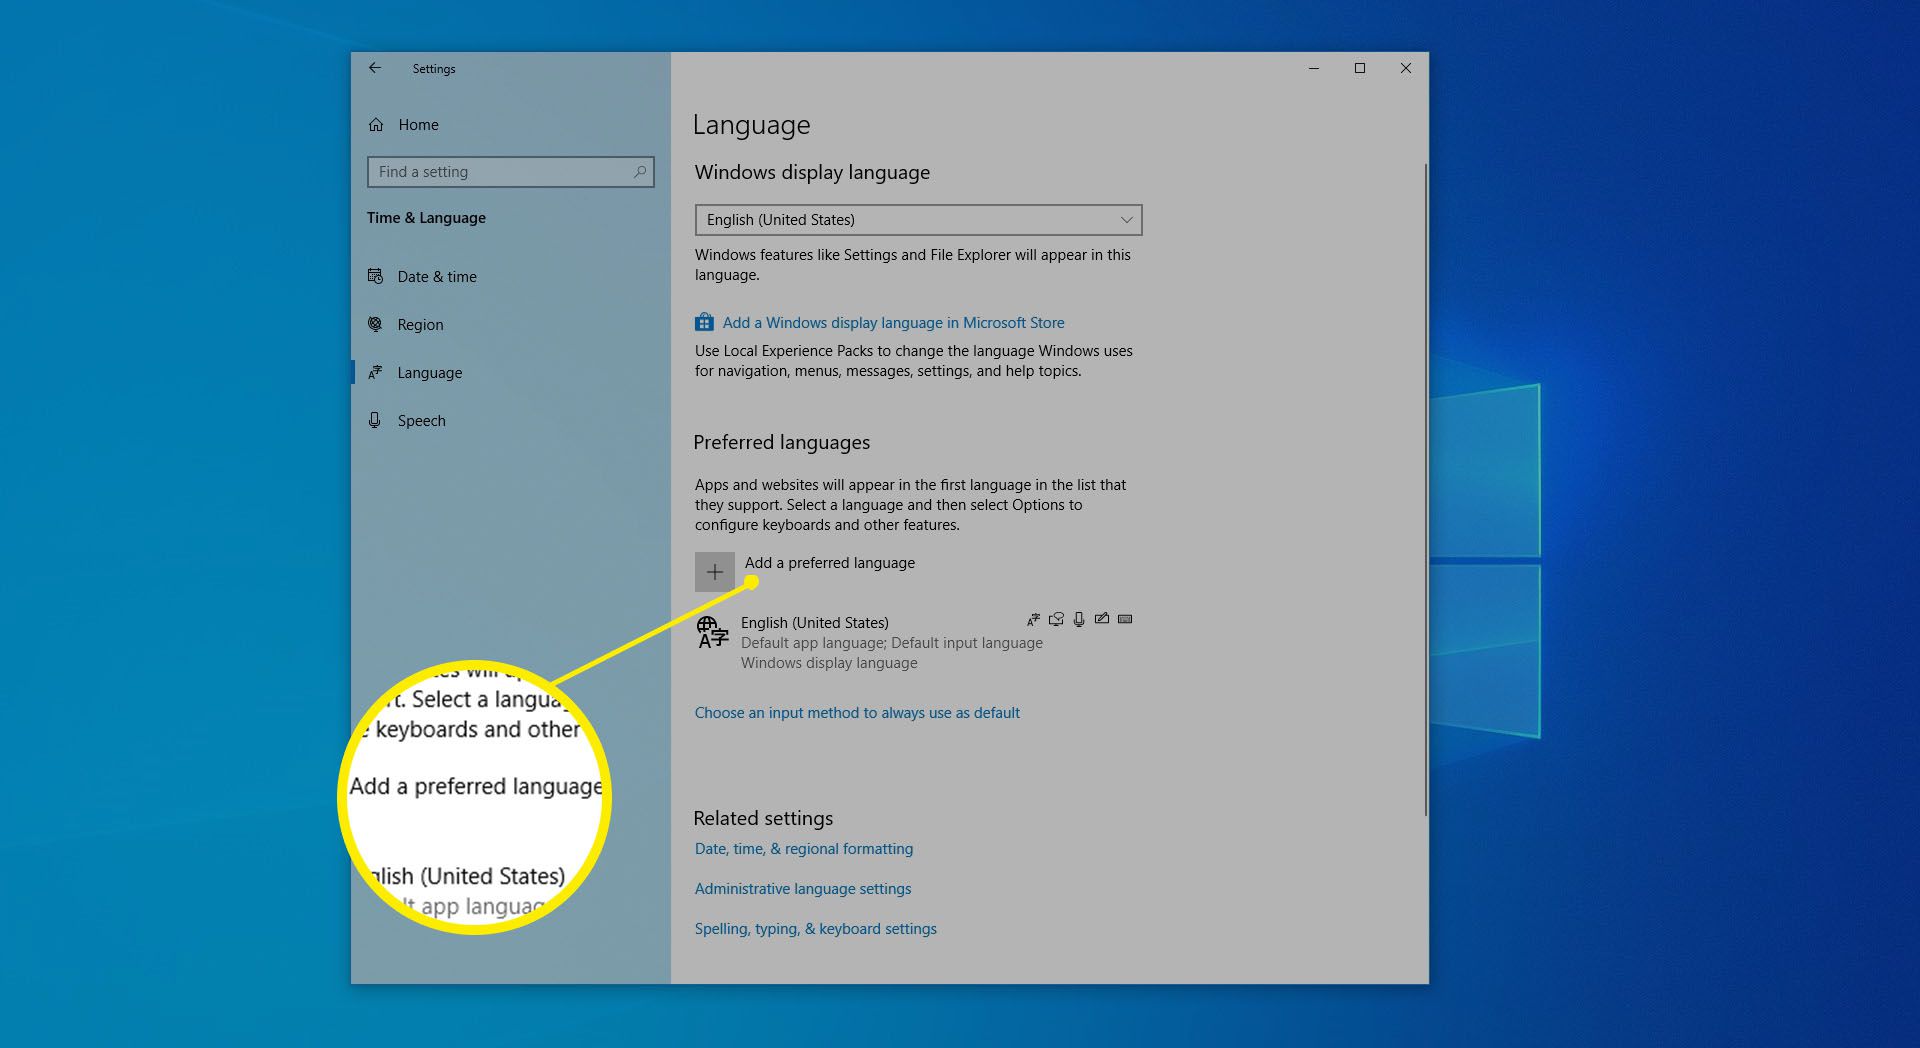Image resolution: width=1920 pixels, height=1048 pixels.
Task: Open Add a Windows display language in Microsoft Store
Action: click(x=893, y=323)
